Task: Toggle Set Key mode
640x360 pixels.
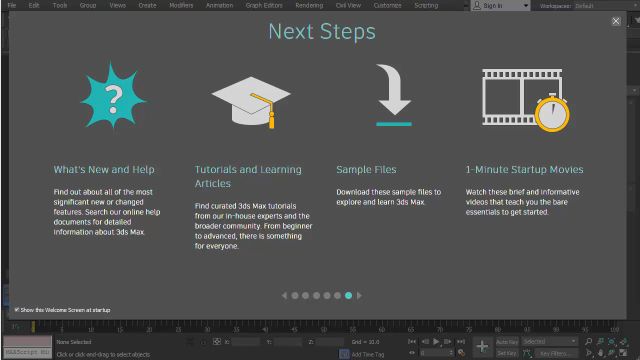Action: [507, 353]
